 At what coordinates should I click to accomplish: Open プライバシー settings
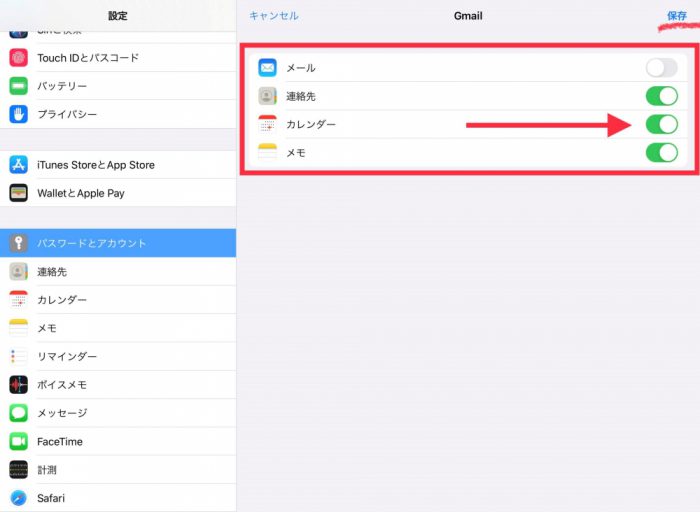point(118,114)
